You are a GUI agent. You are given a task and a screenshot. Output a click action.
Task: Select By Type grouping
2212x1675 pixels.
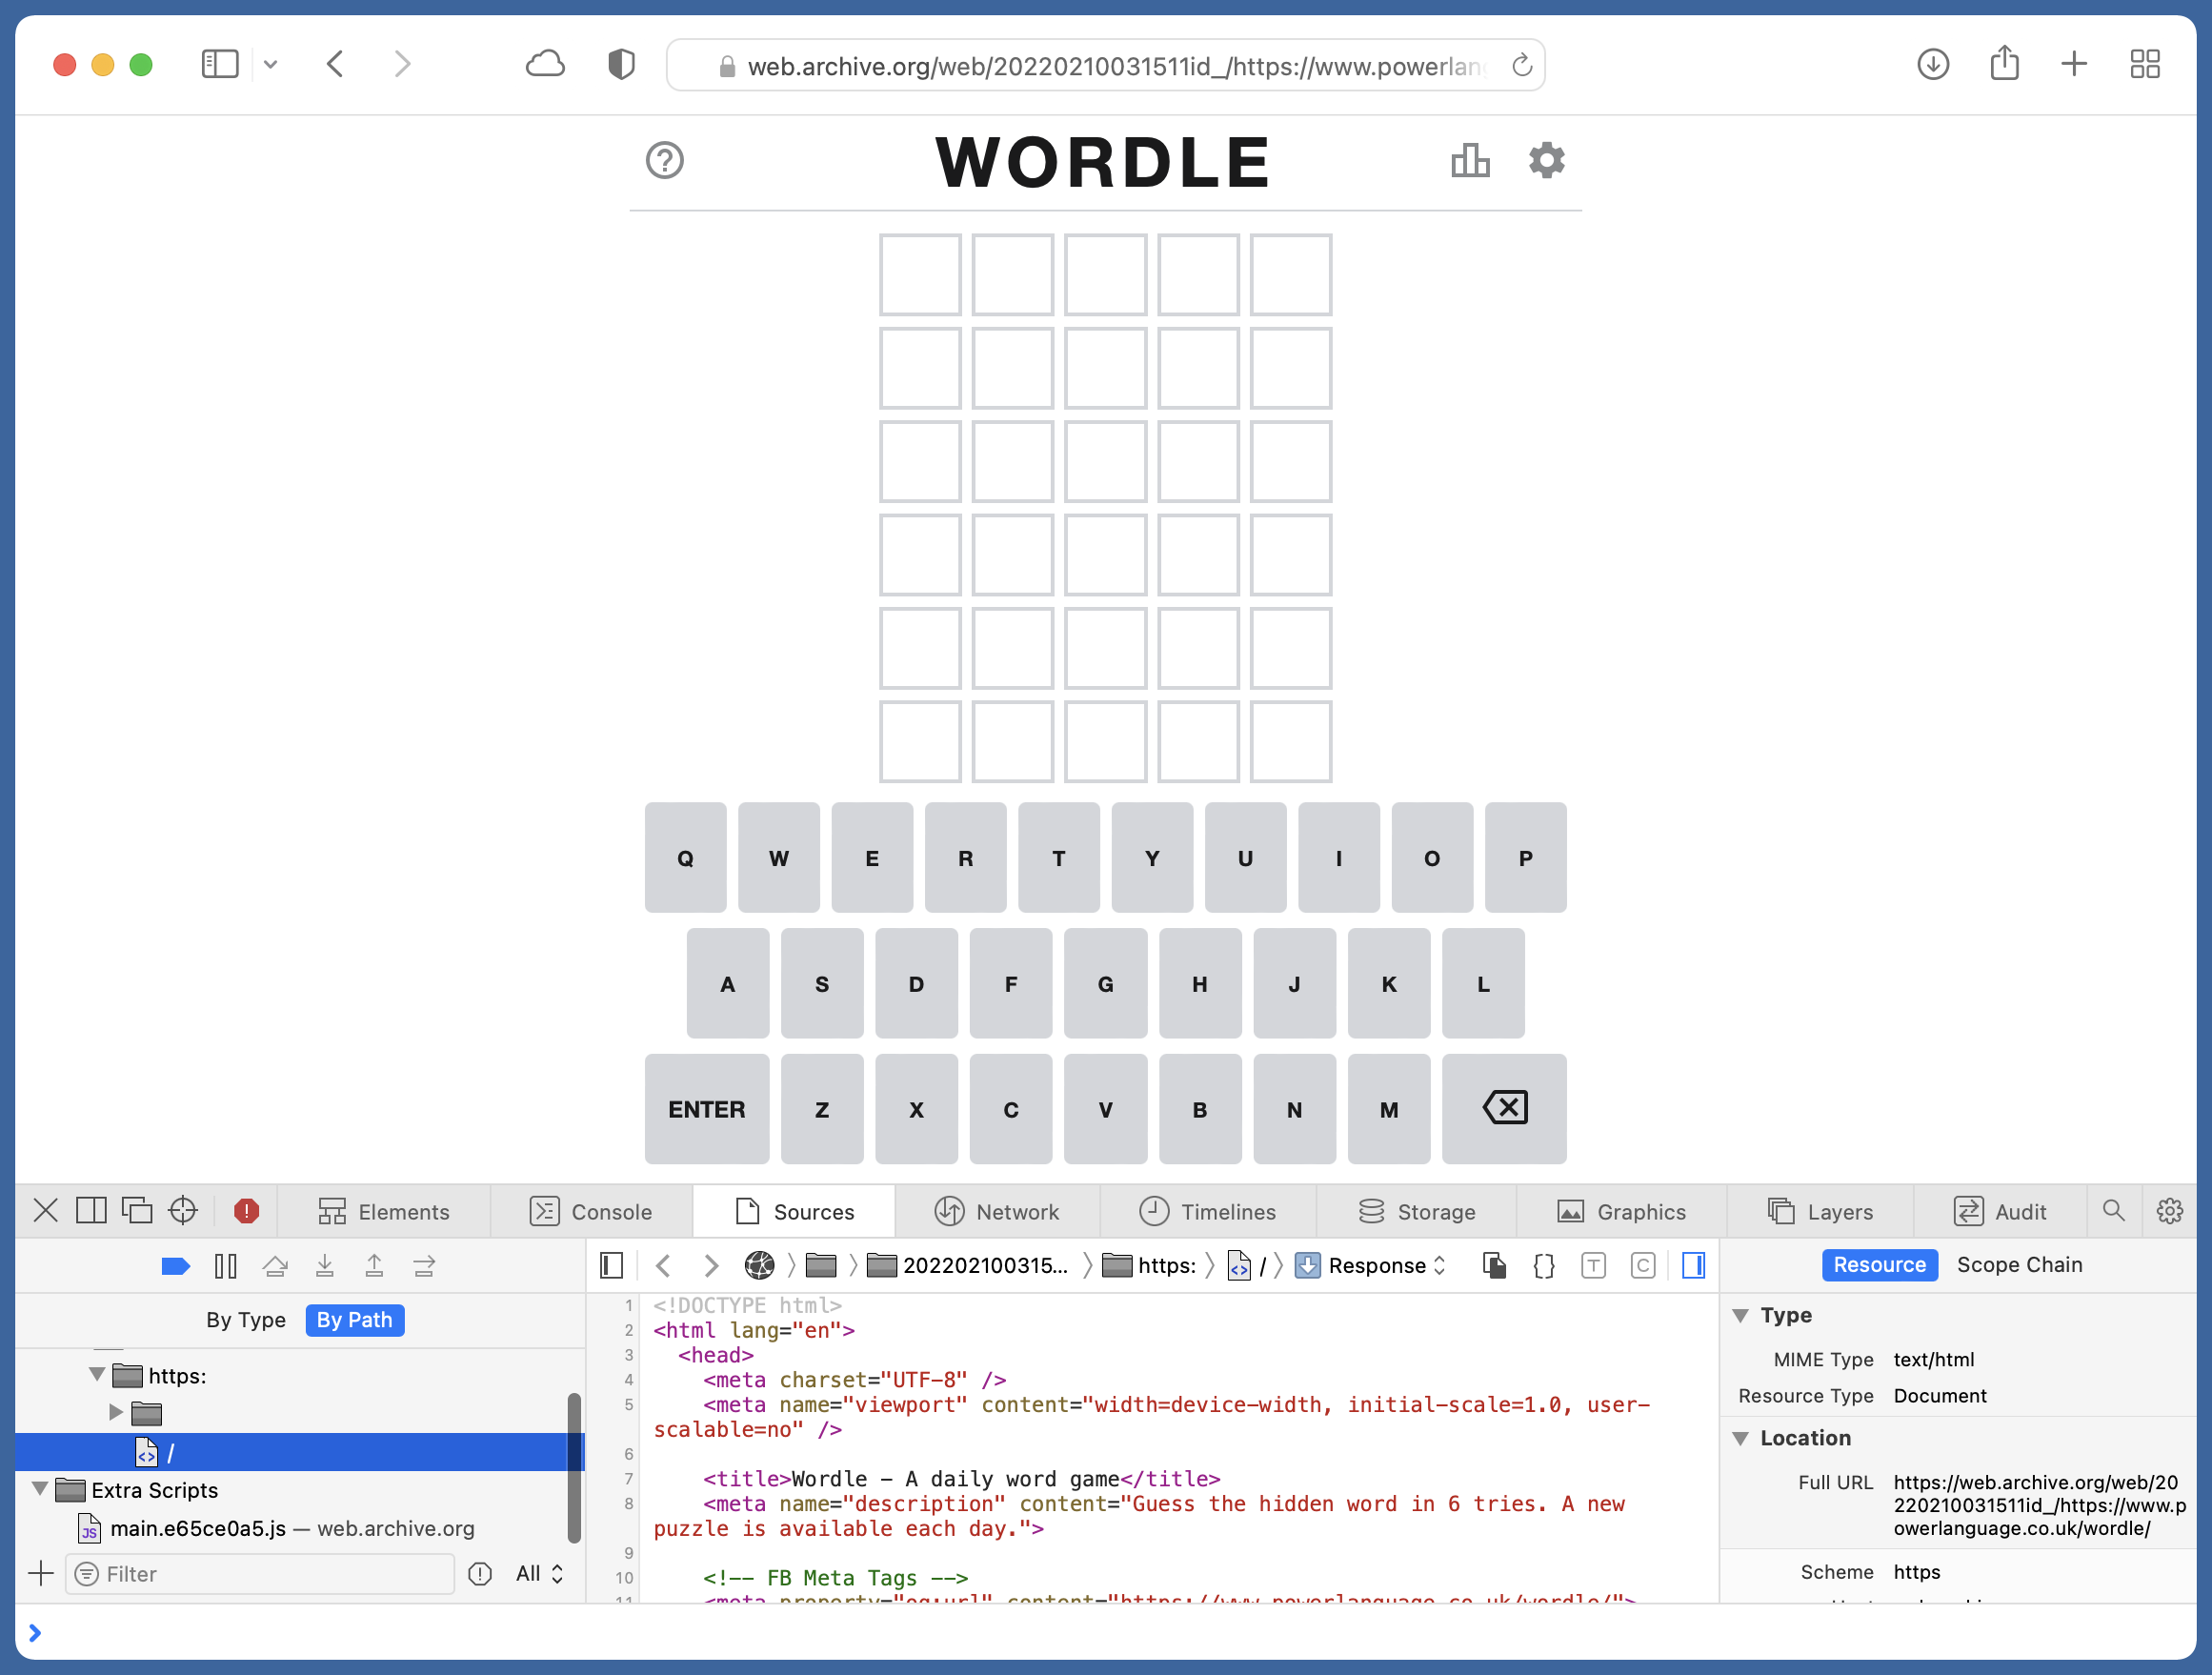[246, 1320]
